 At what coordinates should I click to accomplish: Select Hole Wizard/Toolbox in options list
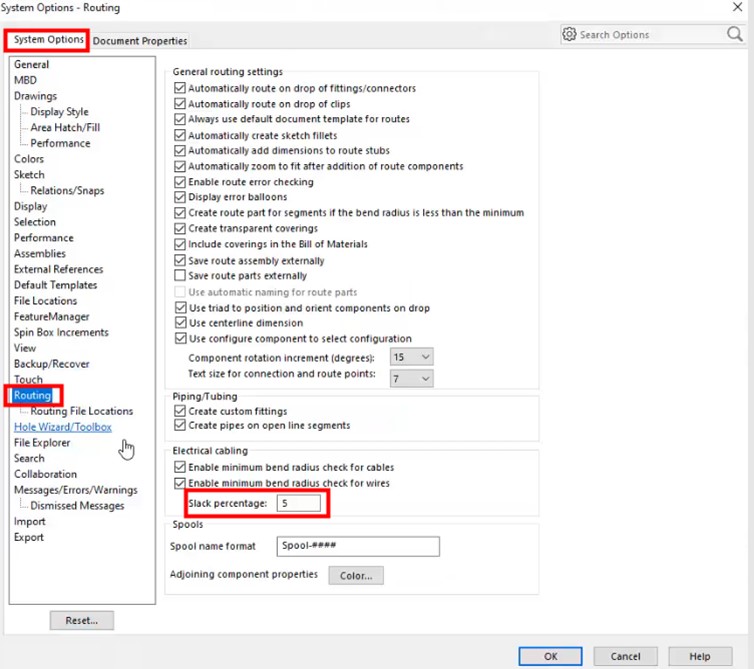point(62,427)
